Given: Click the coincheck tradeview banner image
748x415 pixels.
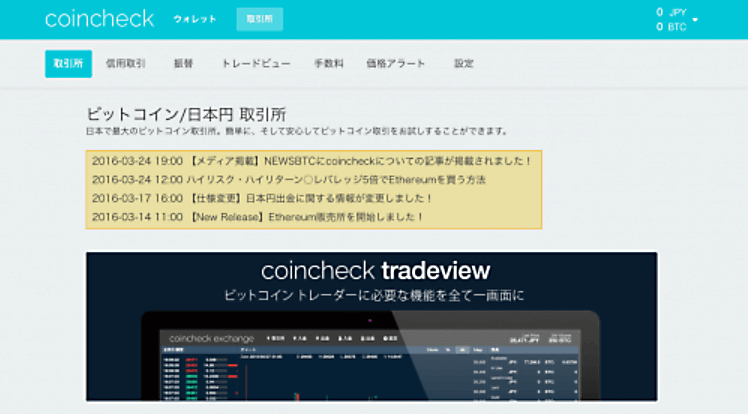Looking at the screenshot, I should 372,327.
